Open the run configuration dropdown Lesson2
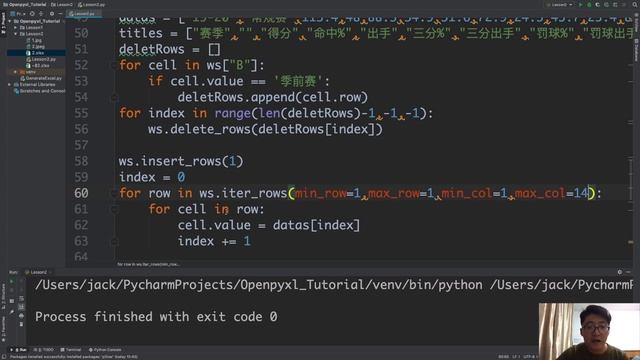The image size is (640, 360). tap(560, 4)
